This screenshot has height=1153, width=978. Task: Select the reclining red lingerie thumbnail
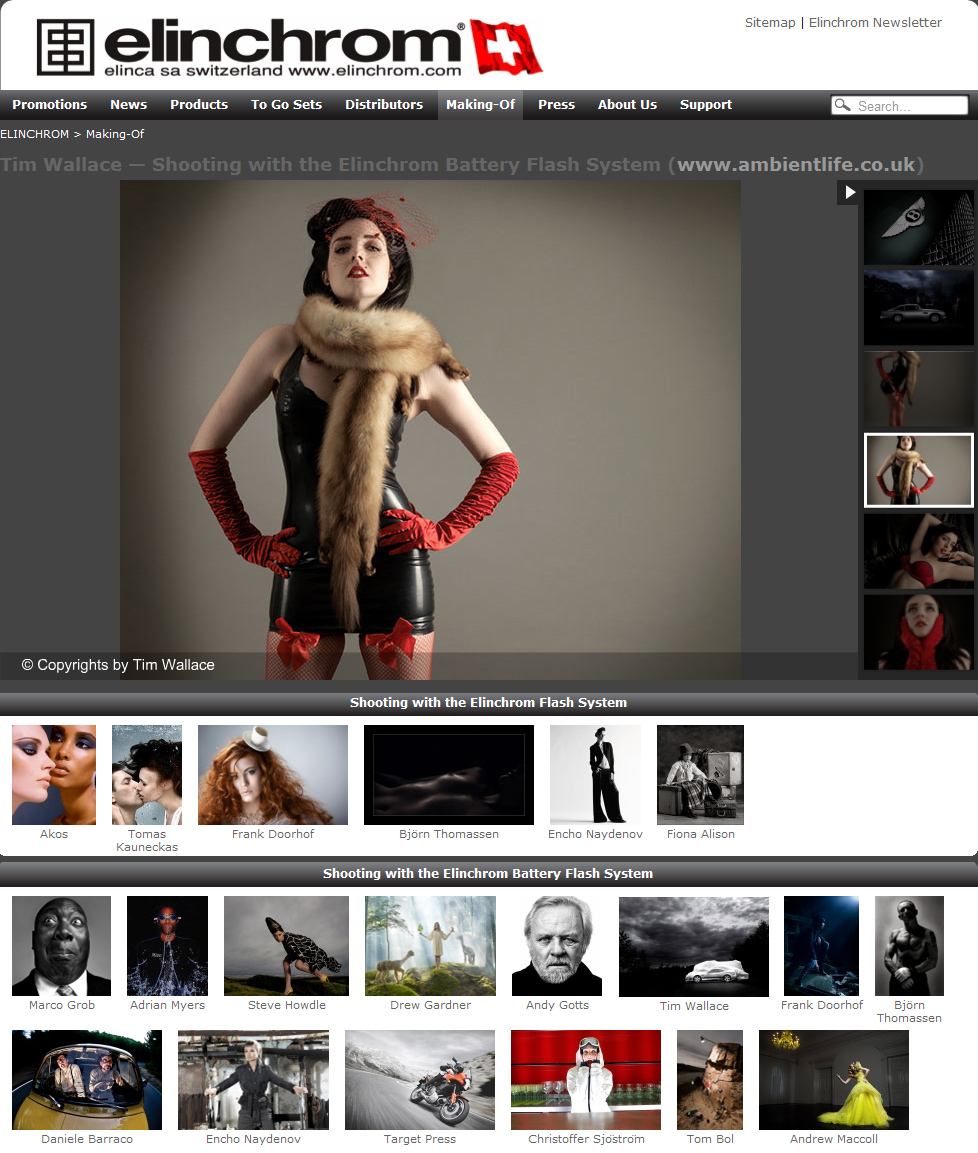pyautogui.click(x=918, y=551)
